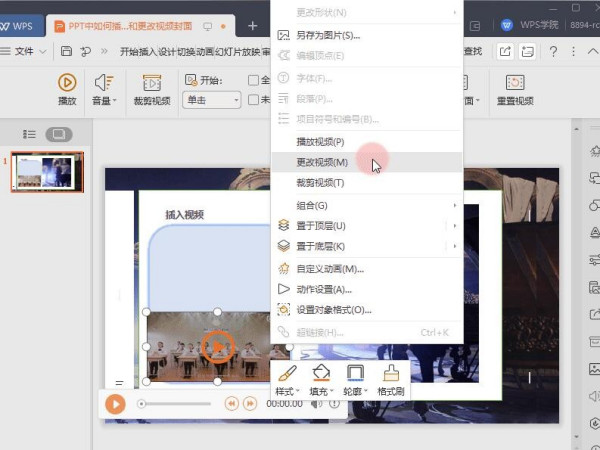Open the File menu
This screenshot has width=600, height=450.
pos(24,51)
